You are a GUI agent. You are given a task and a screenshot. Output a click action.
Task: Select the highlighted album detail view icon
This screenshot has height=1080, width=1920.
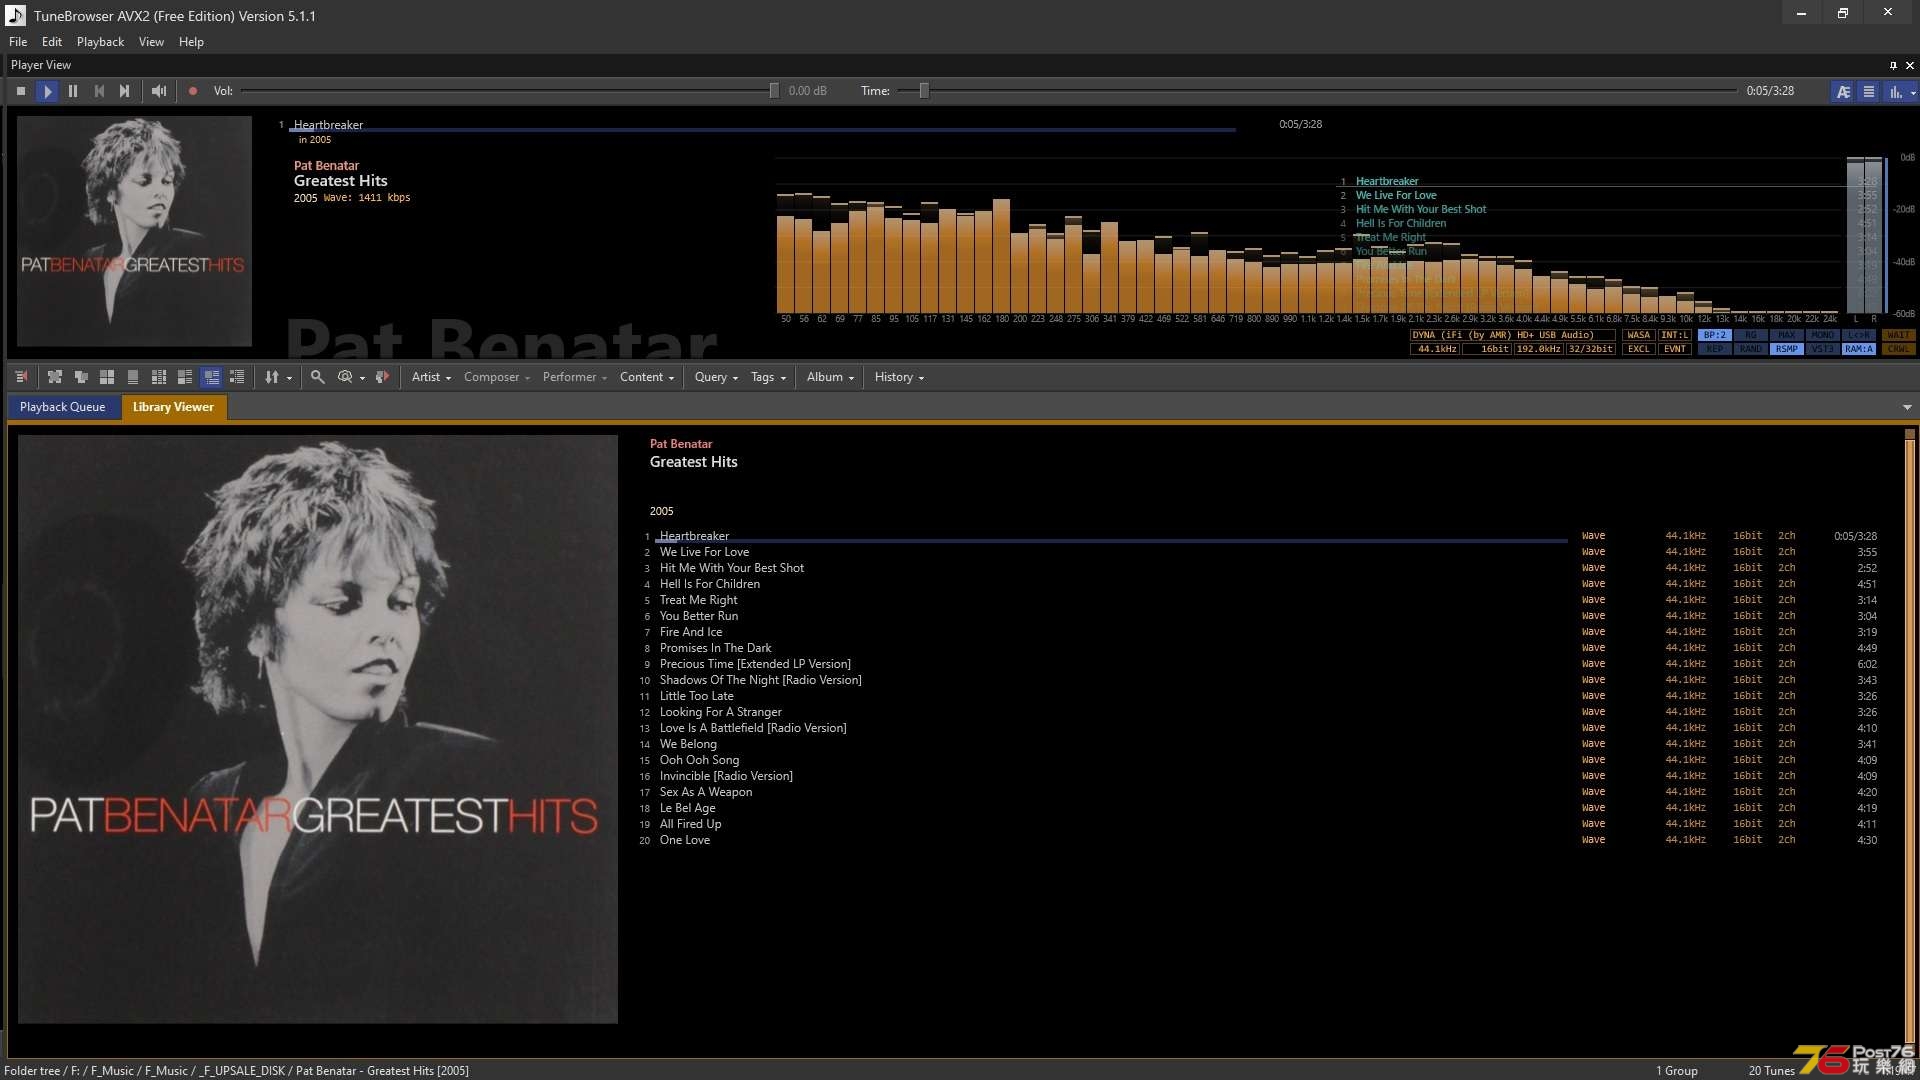pos(211,377)
